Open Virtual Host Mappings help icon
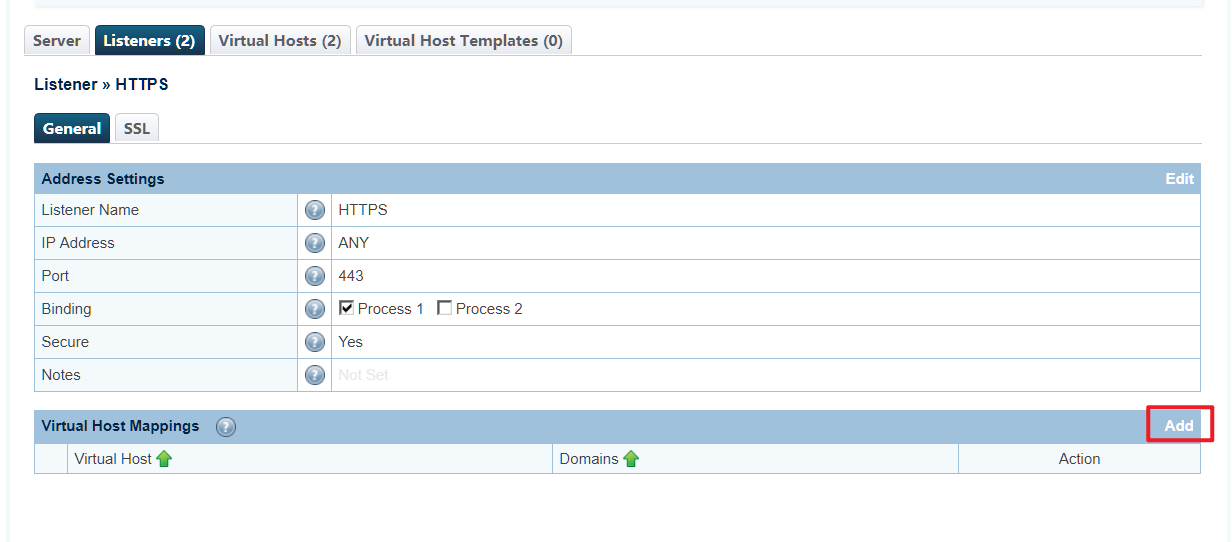Screen dimensions: 1232x542 point(226,427)
